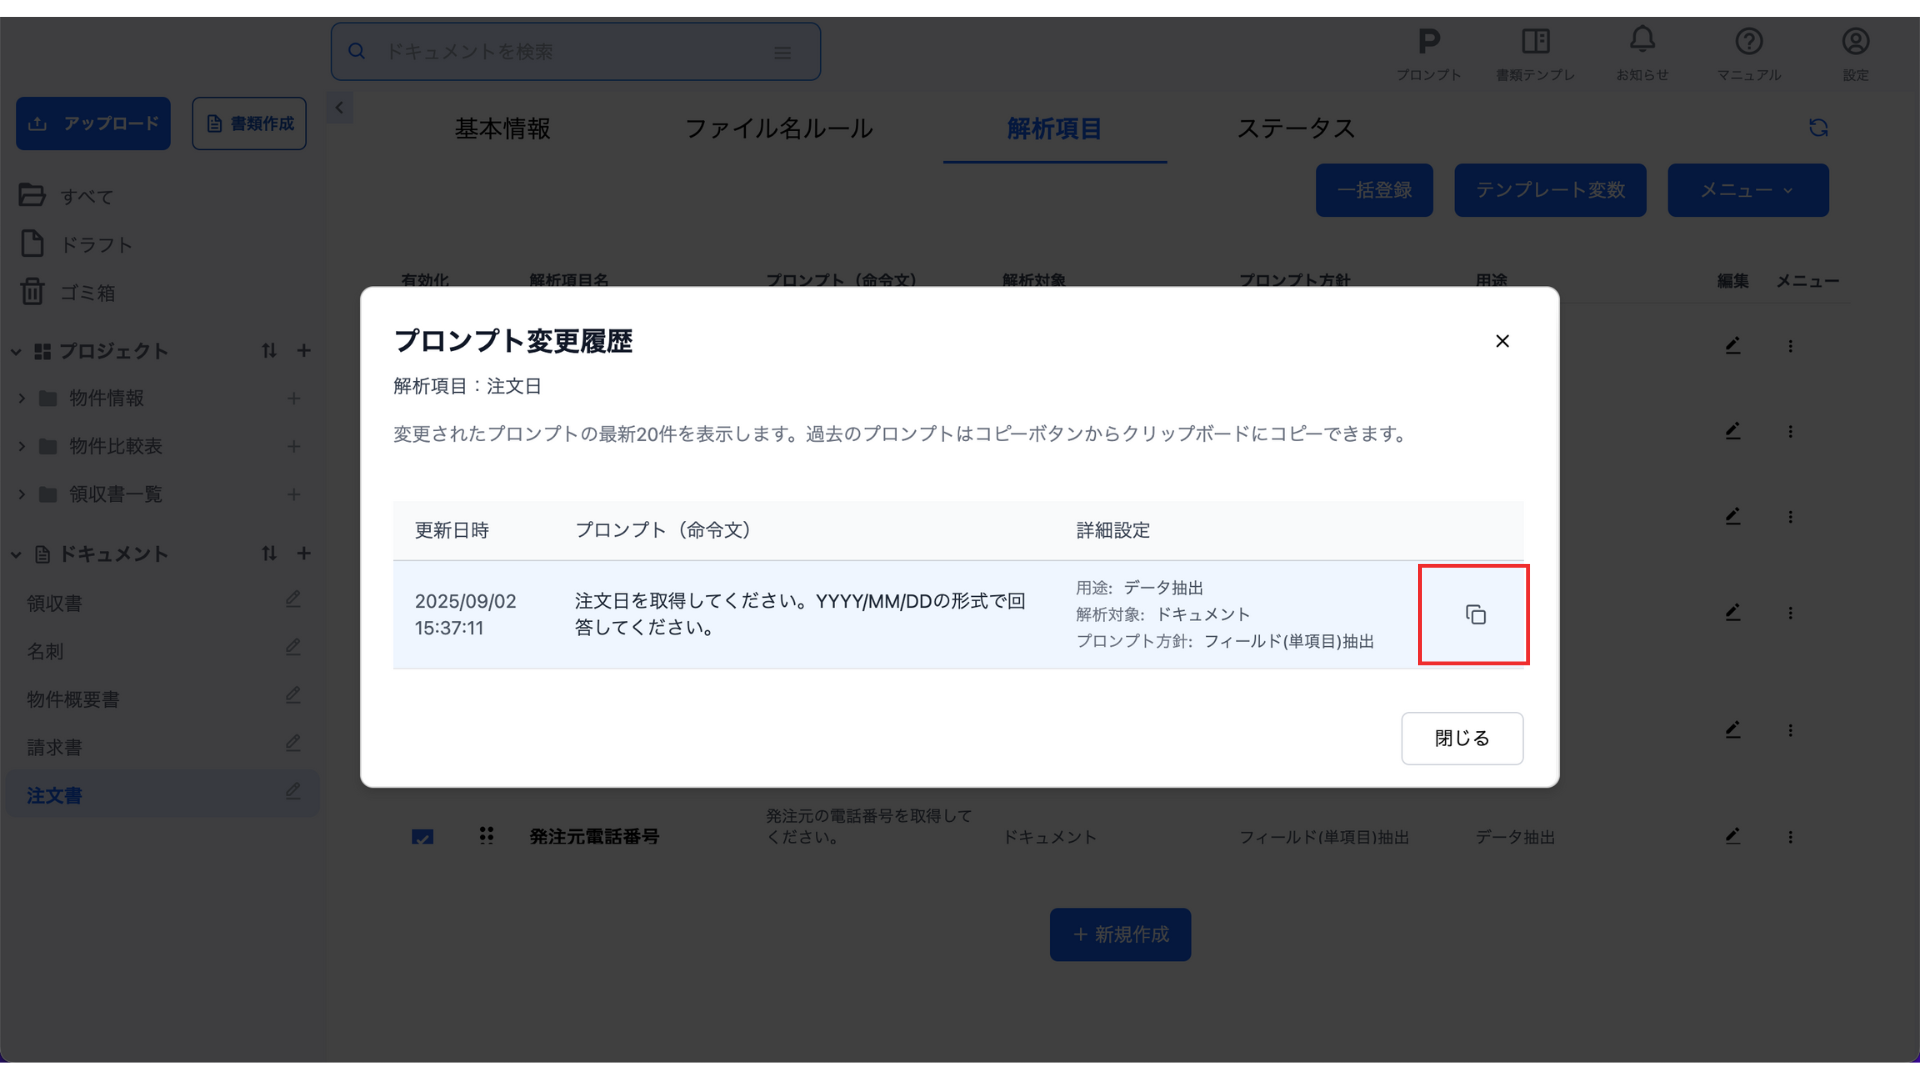Switch to the ファイル名ルール tab
The height and width of the screenshot is (1080, 1920).
[778, 129]
